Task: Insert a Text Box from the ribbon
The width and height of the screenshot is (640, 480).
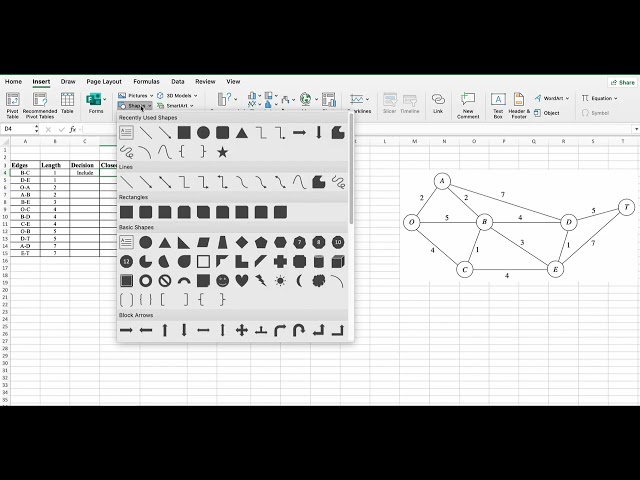Action: [x=498, y=105]
